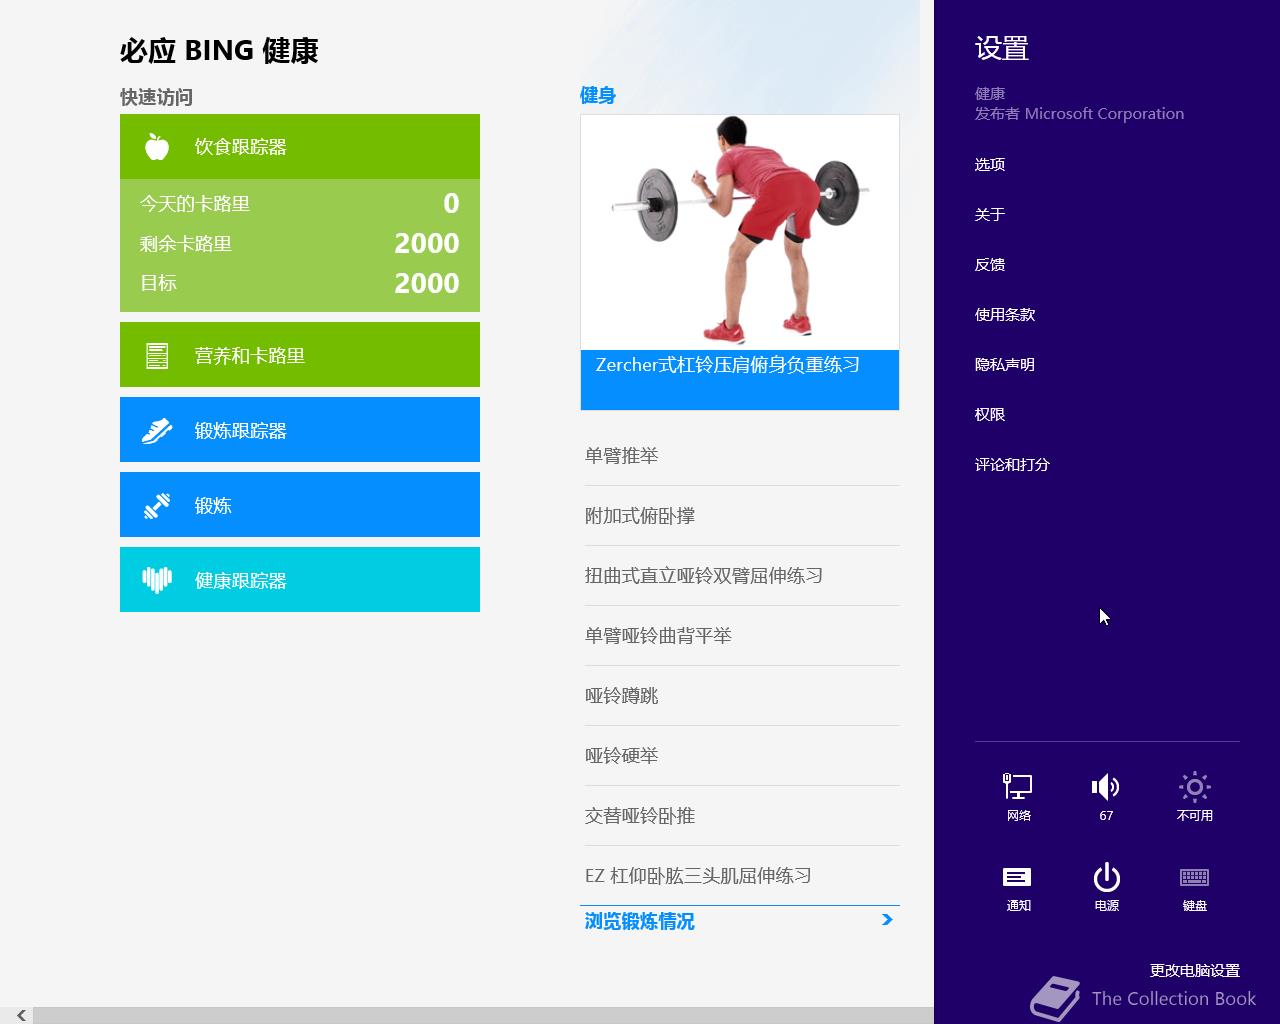Click the left arrow of the horizontal scrollbar
The width and height of the screenshot is (1280, 1024).
click(20, 1015)
